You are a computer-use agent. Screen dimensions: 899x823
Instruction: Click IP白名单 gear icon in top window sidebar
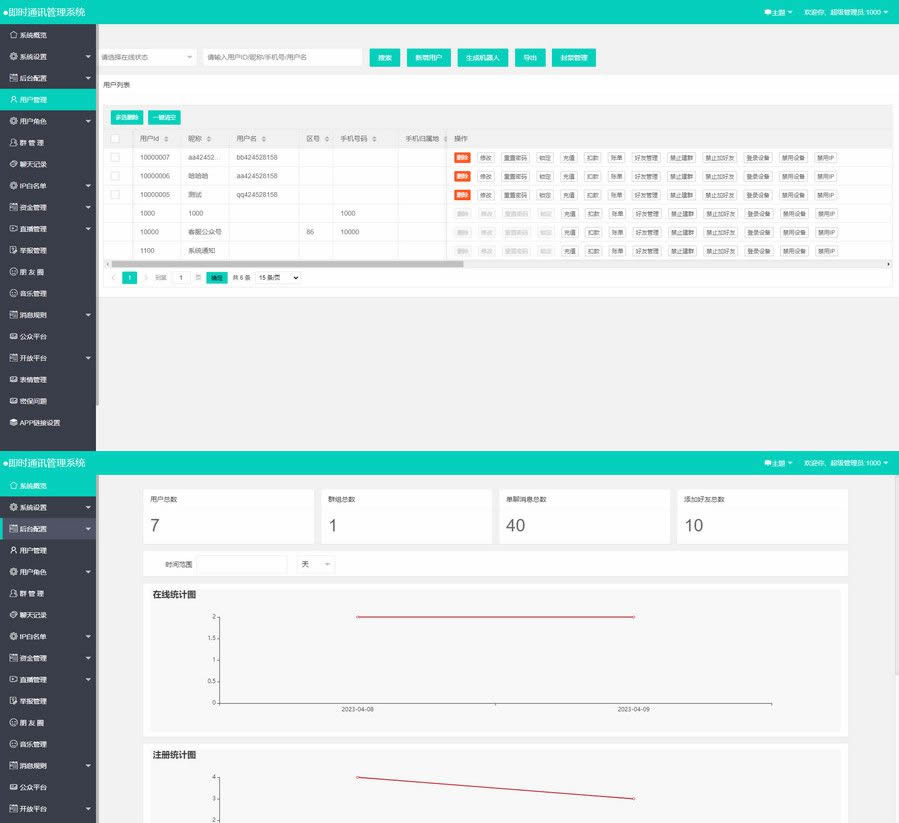tap(14, 185)
